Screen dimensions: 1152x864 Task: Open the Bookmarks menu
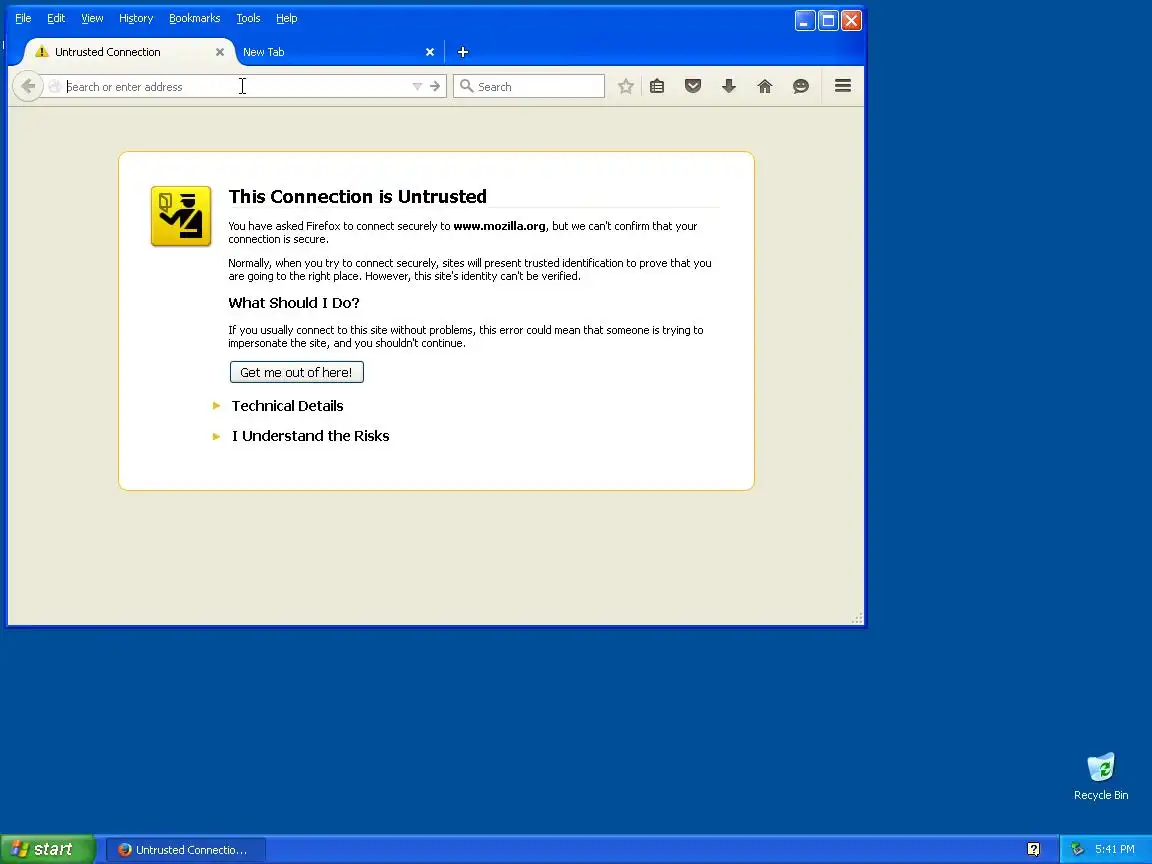[x=195, y=18]
